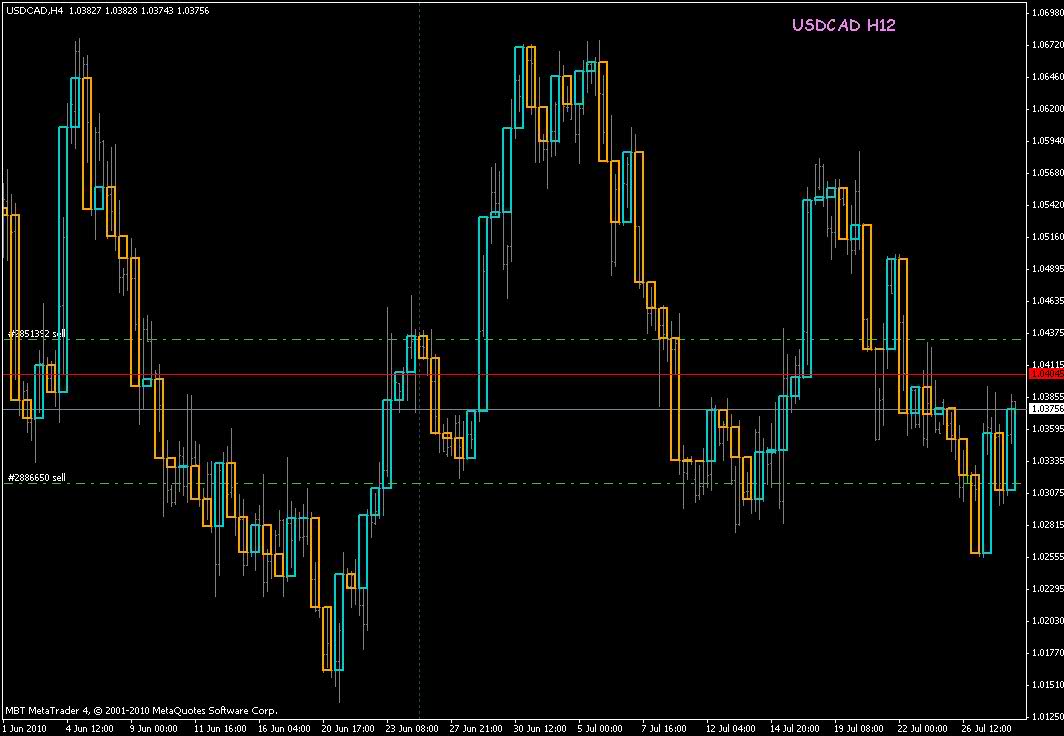Image resolution: width=1064 pixels, height=736 pixels.
Task: Click the "26 Jul 12:00" time label
Action: point(989,729)
